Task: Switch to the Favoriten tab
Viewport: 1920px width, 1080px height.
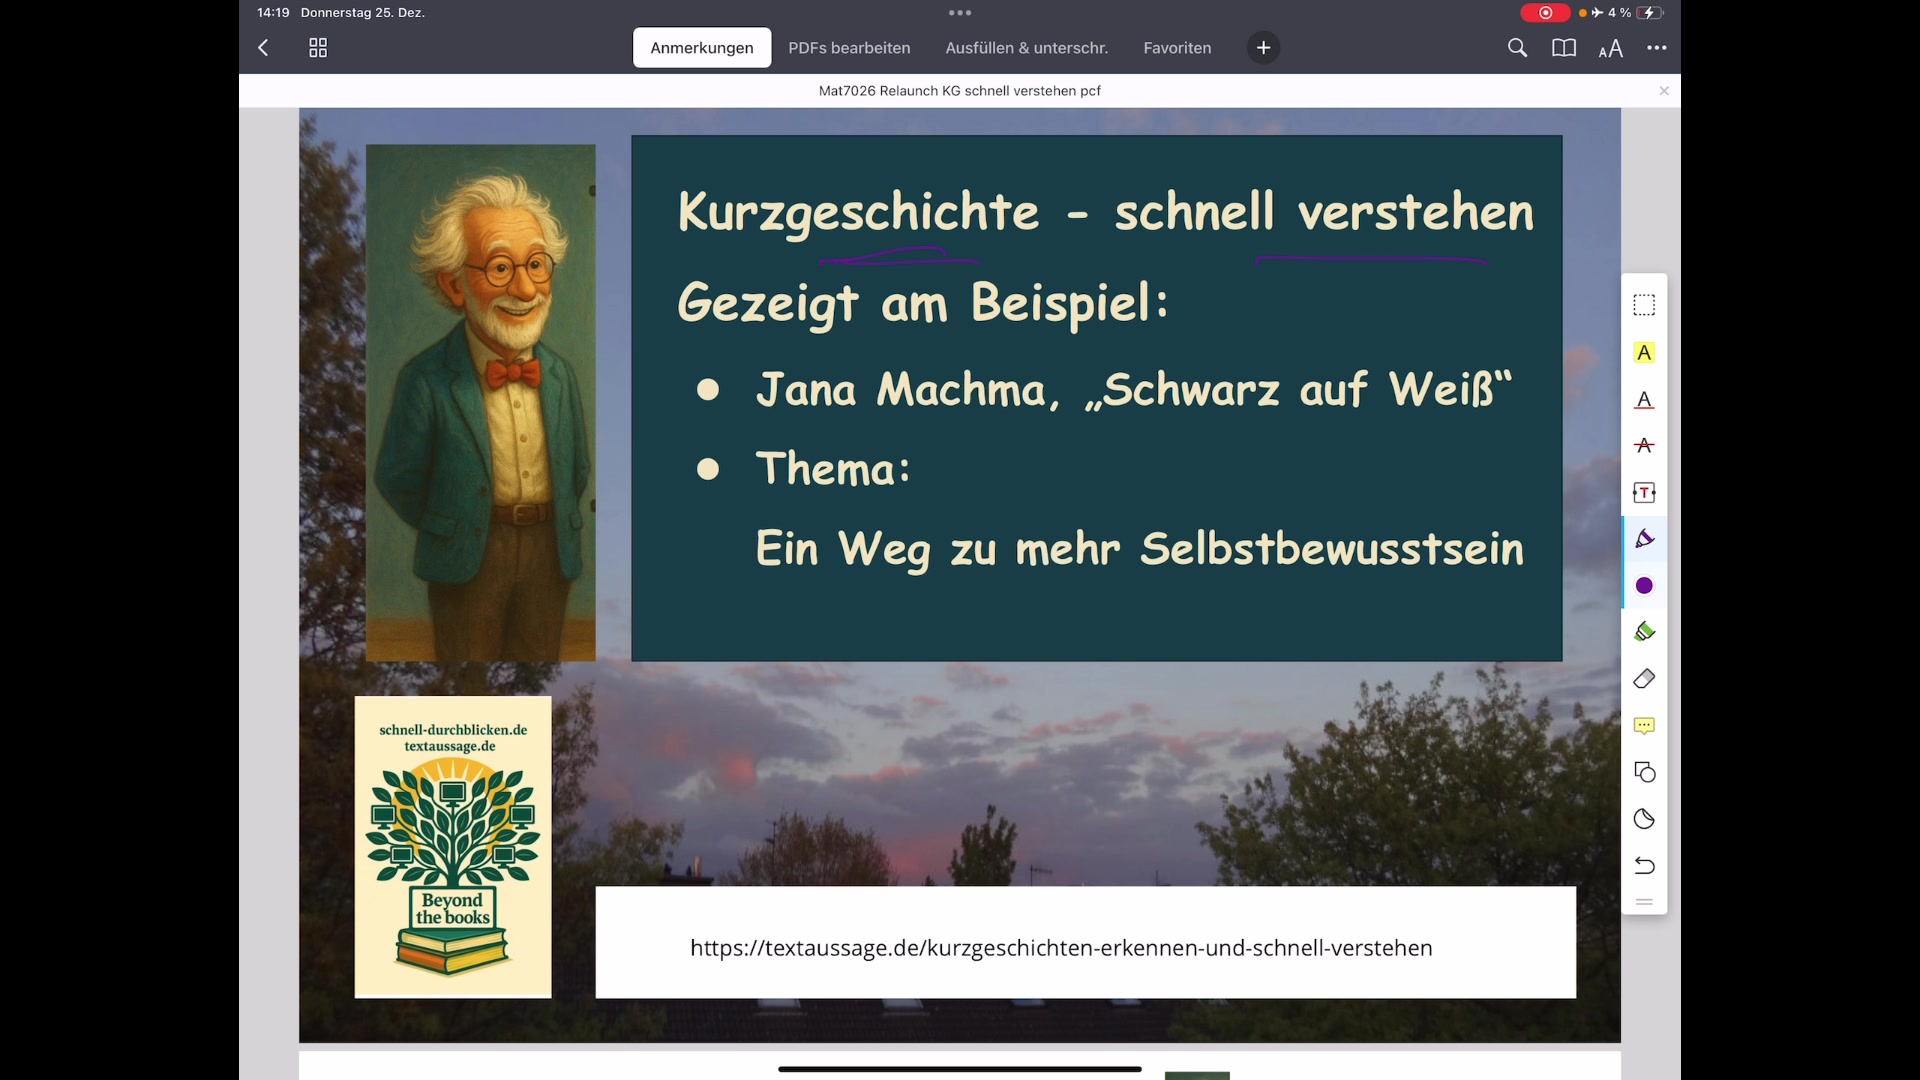Action: click(1176, 47)
